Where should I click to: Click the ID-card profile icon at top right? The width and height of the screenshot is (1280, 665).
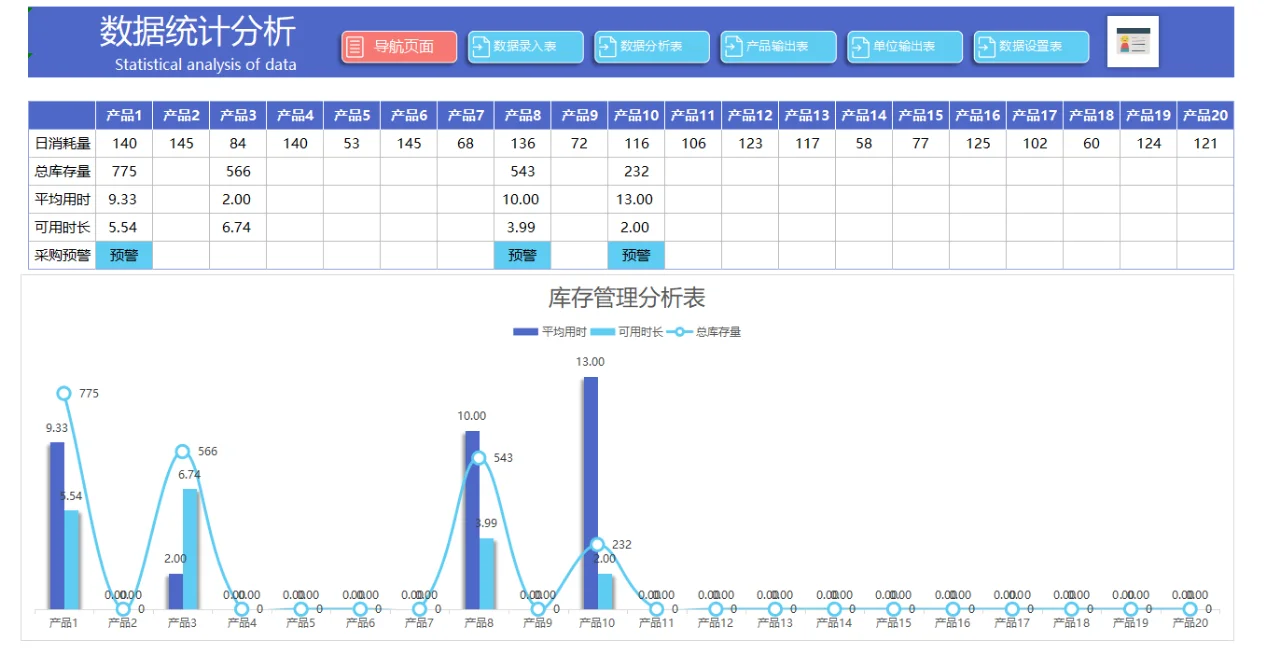click(1132, 43)
